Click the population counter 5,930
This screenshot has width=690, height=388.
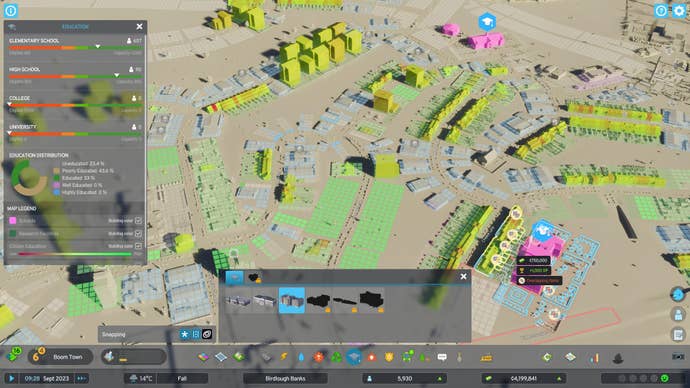pyautogui.click(x=404, y=378)
